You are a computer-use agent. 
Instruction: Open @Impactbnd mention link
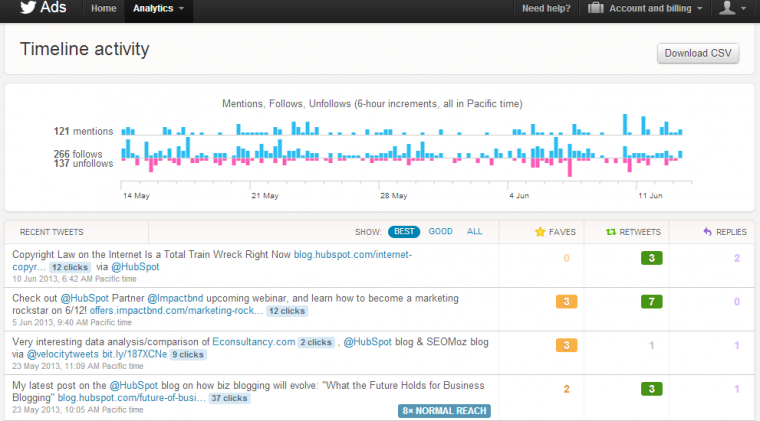point(175,298)
